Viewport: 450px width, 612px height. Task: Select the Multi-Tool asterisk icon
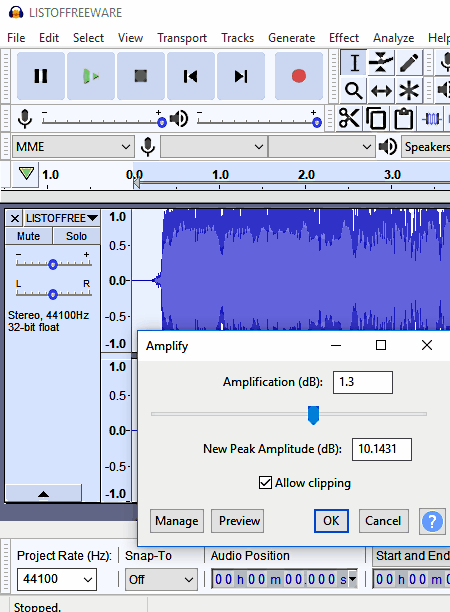pyautogui.click(x=409, y=91)
